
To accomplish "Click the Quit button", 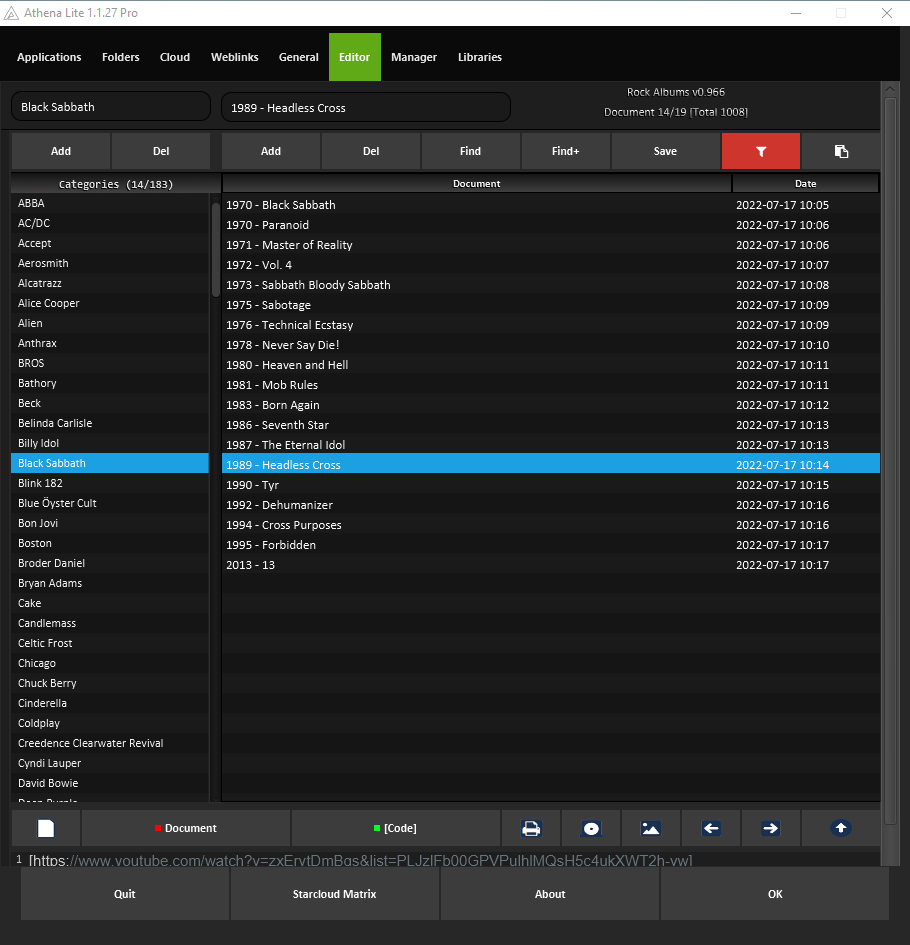I will point(125,894).
